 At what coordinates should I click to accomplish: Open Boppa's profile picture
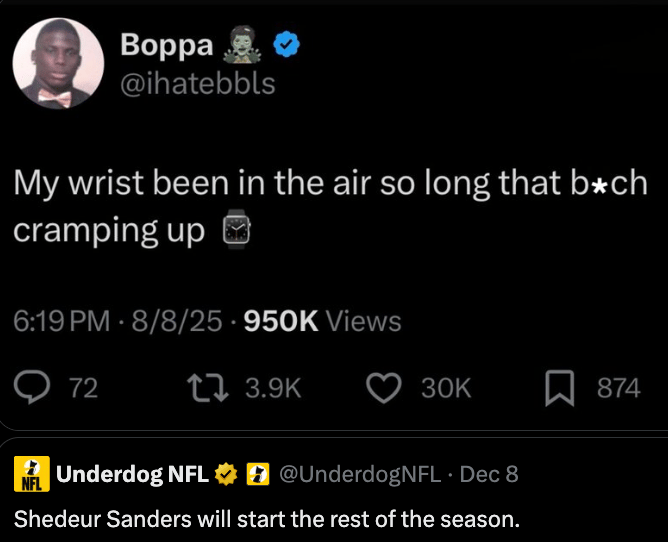57,62
